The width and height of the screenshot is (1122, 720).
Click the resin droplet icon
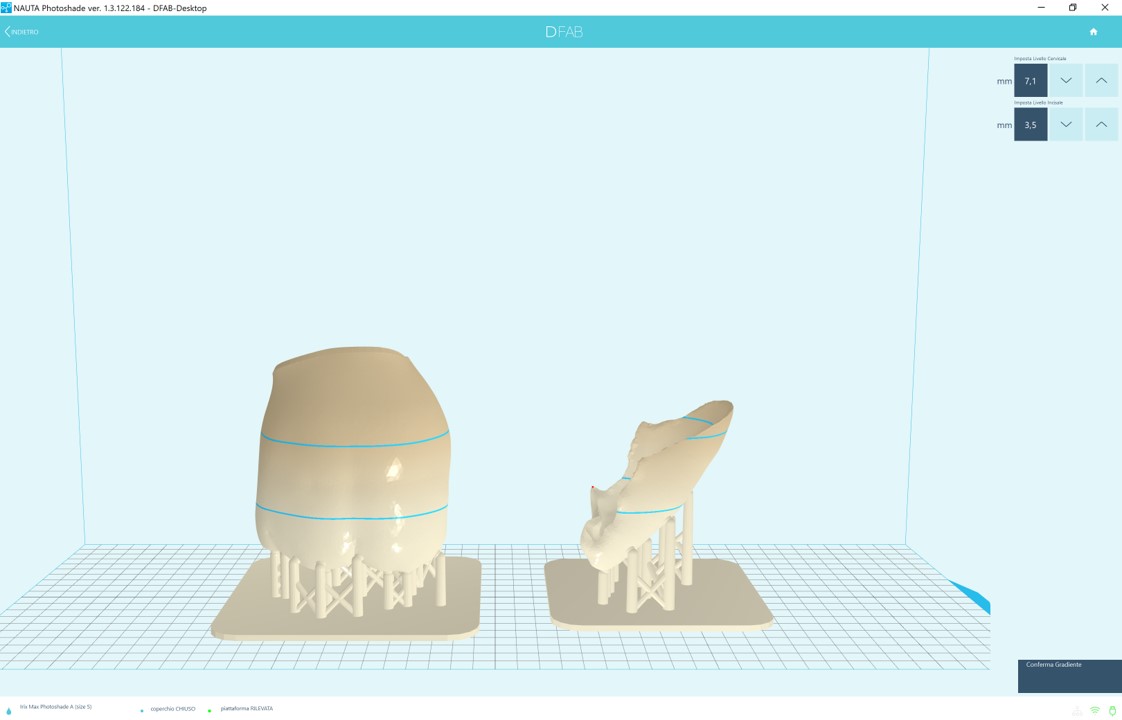(x=8, y=710)
